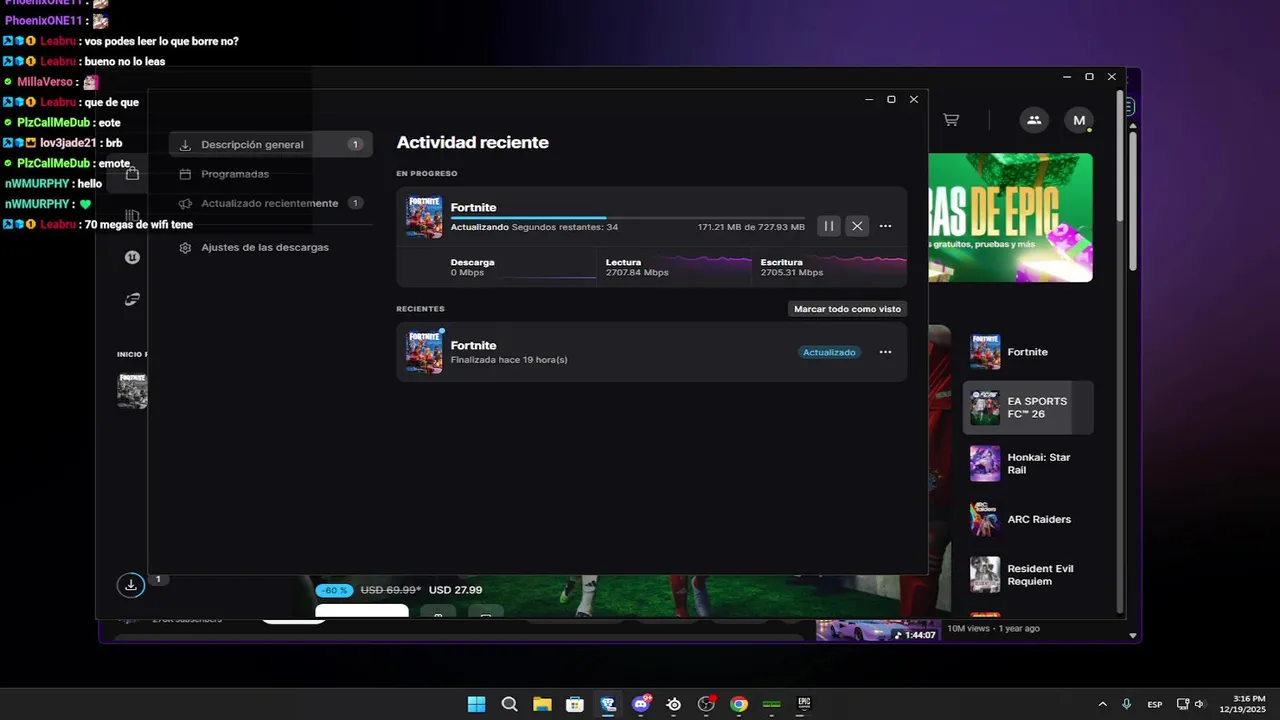Click the Fortnite thumbnail in the Recientes row
1280x720 pixels.
[x=424, y=352]
